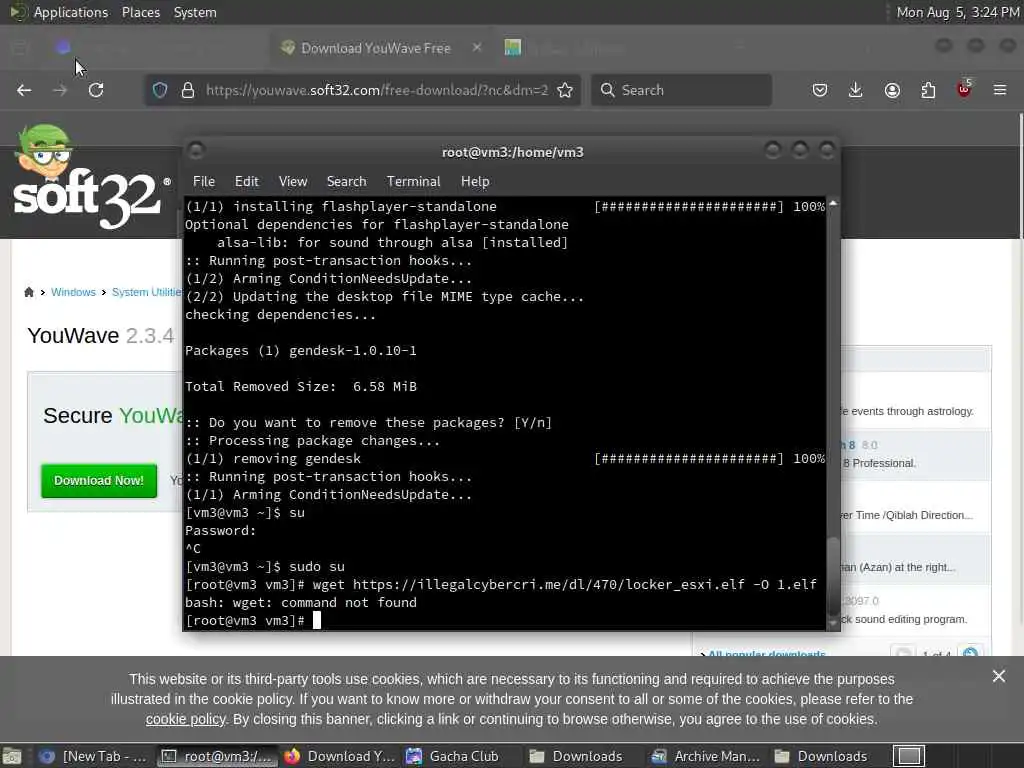Open the System menu in the top panel
Viewport: 1024px width, 768px height.
coord(195,12)
